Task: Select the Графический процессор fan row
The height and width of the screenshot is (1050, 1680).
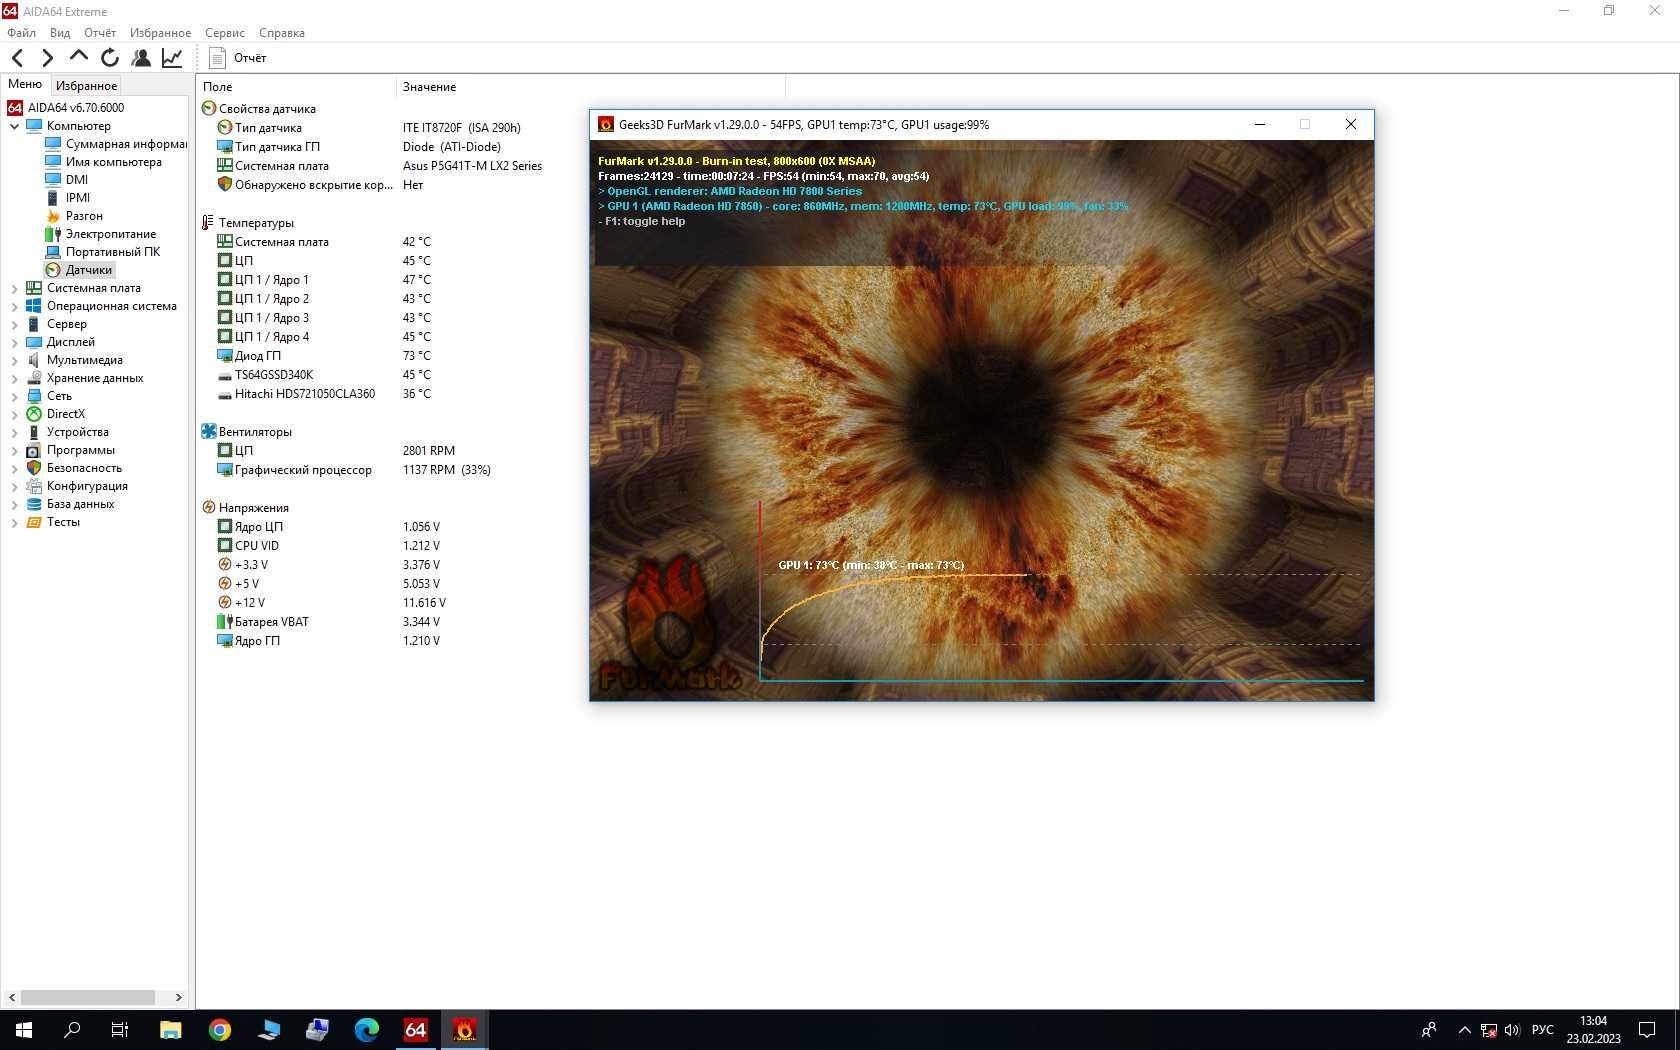Action: click(x=354, y=470)
